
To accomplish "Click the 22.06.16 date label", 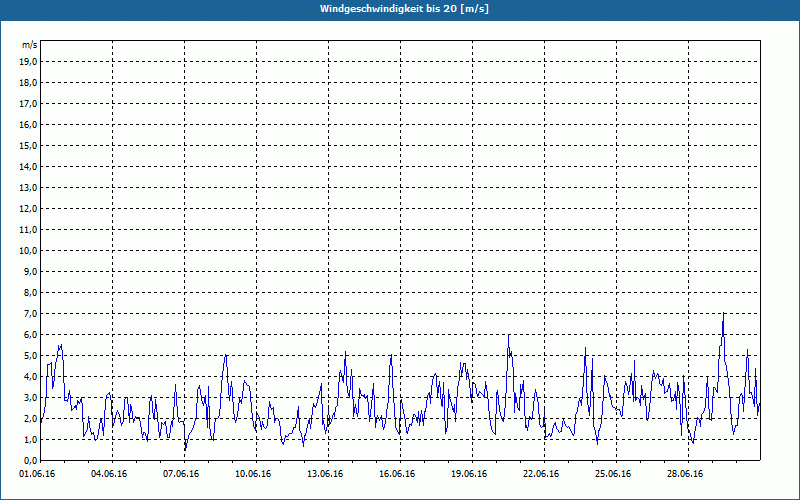I will pos(541,474).
